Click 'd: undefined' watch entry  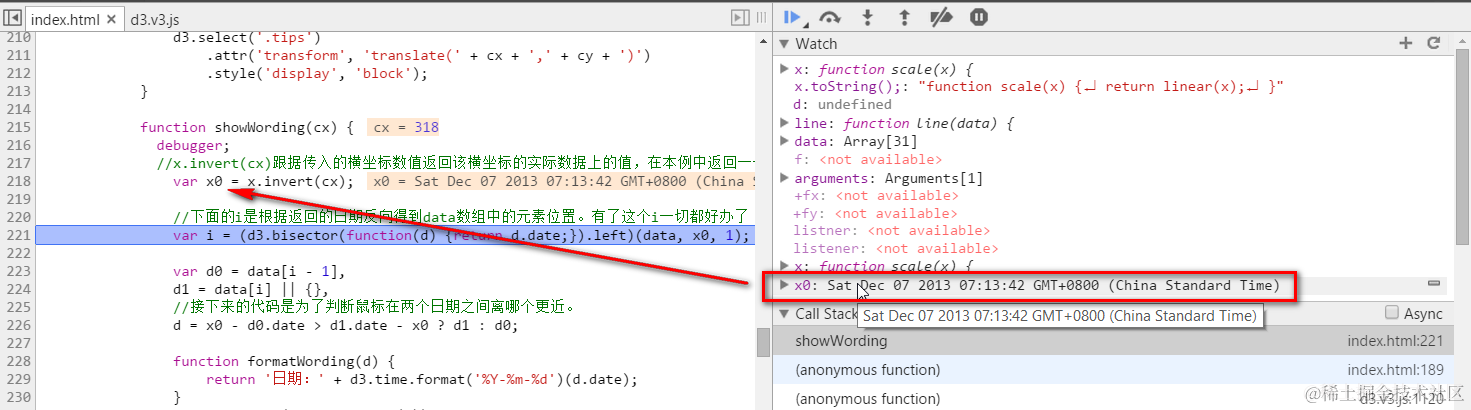click(843, 105)
